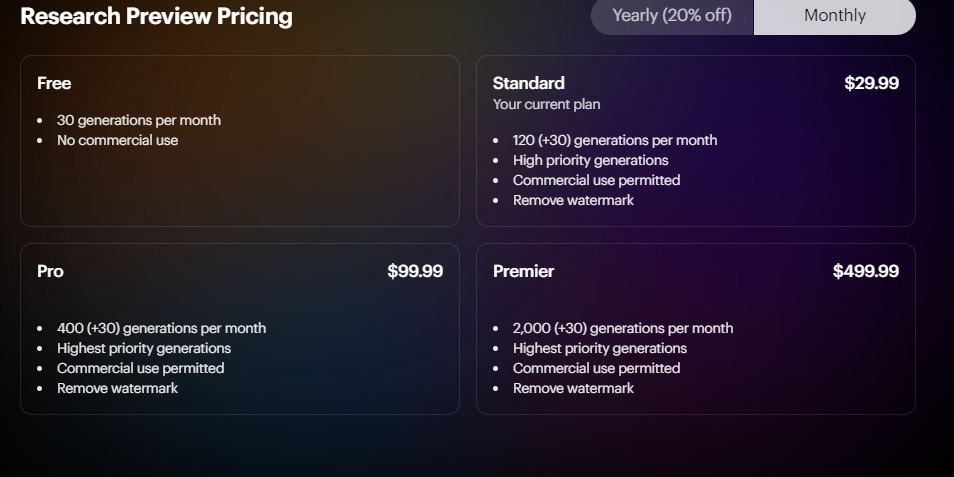Click the 'Your current plan' label

tap(546, 105)
